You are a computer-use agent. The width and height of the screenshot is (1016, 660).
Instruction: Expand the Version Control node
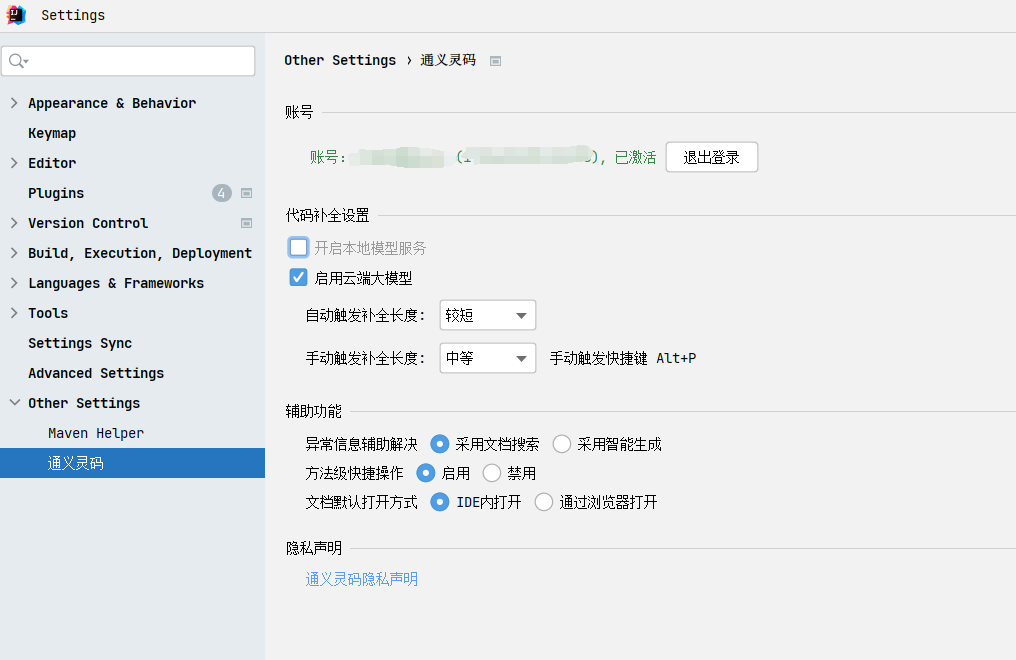point(14,223)
